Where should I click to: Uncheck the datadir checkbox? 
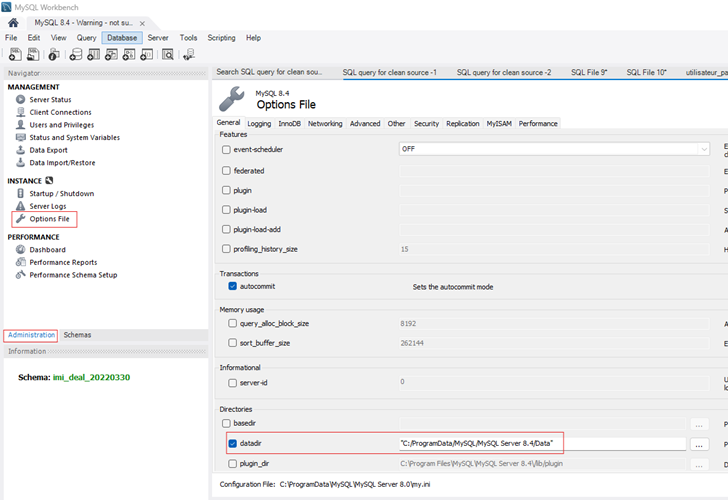click(233, 443)
